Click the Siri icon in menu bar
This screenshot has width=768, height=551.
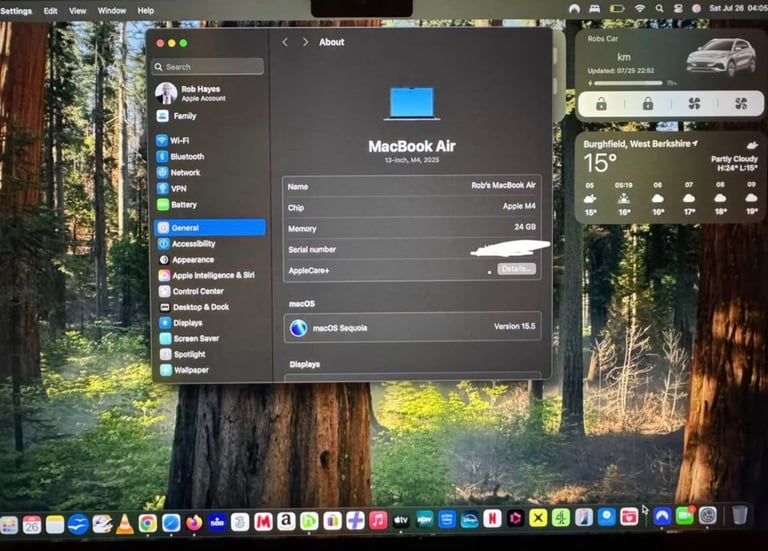696,8
